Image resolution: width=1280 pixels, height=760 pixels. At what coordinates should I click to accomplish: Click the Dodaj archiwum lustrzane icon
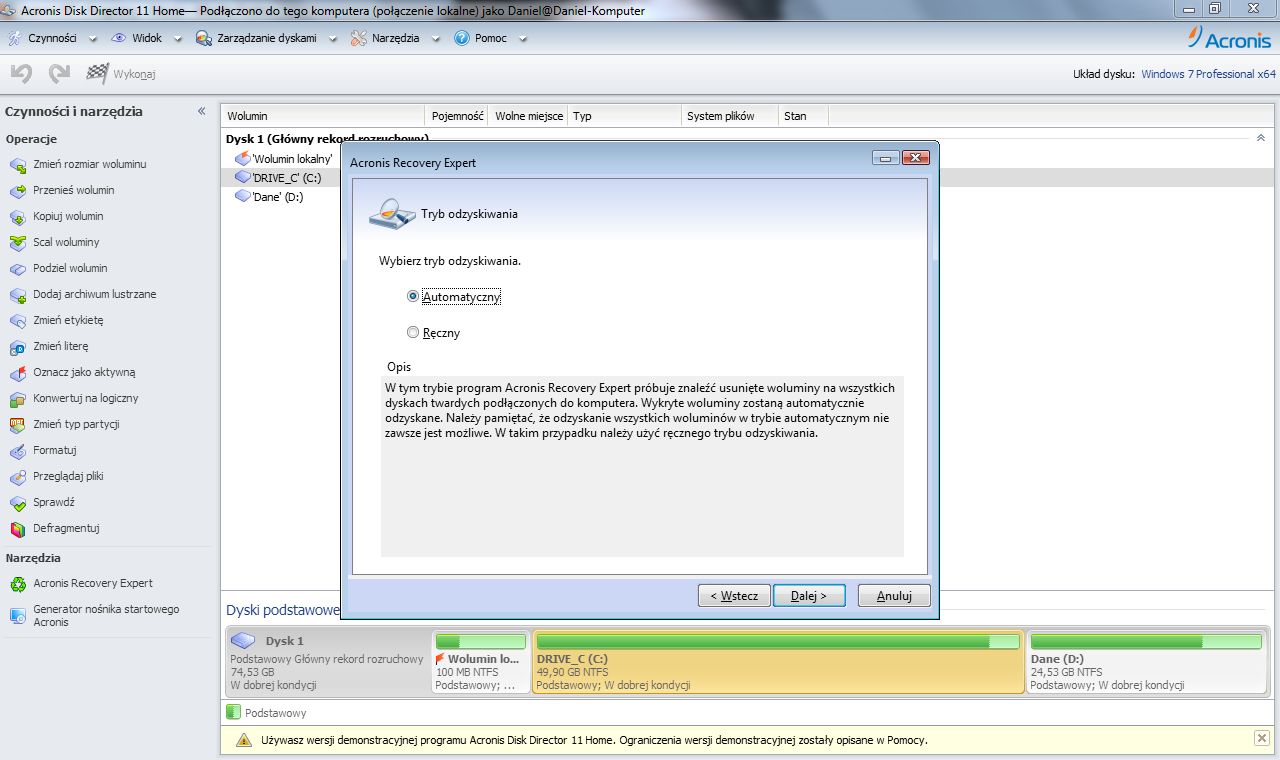17,295
